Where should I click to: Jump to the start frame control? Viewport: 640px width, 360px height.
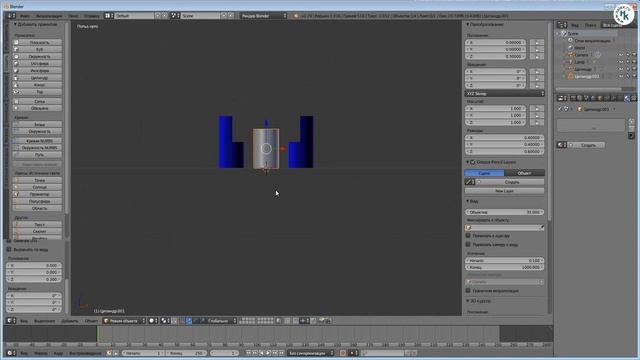coord(248,353)
